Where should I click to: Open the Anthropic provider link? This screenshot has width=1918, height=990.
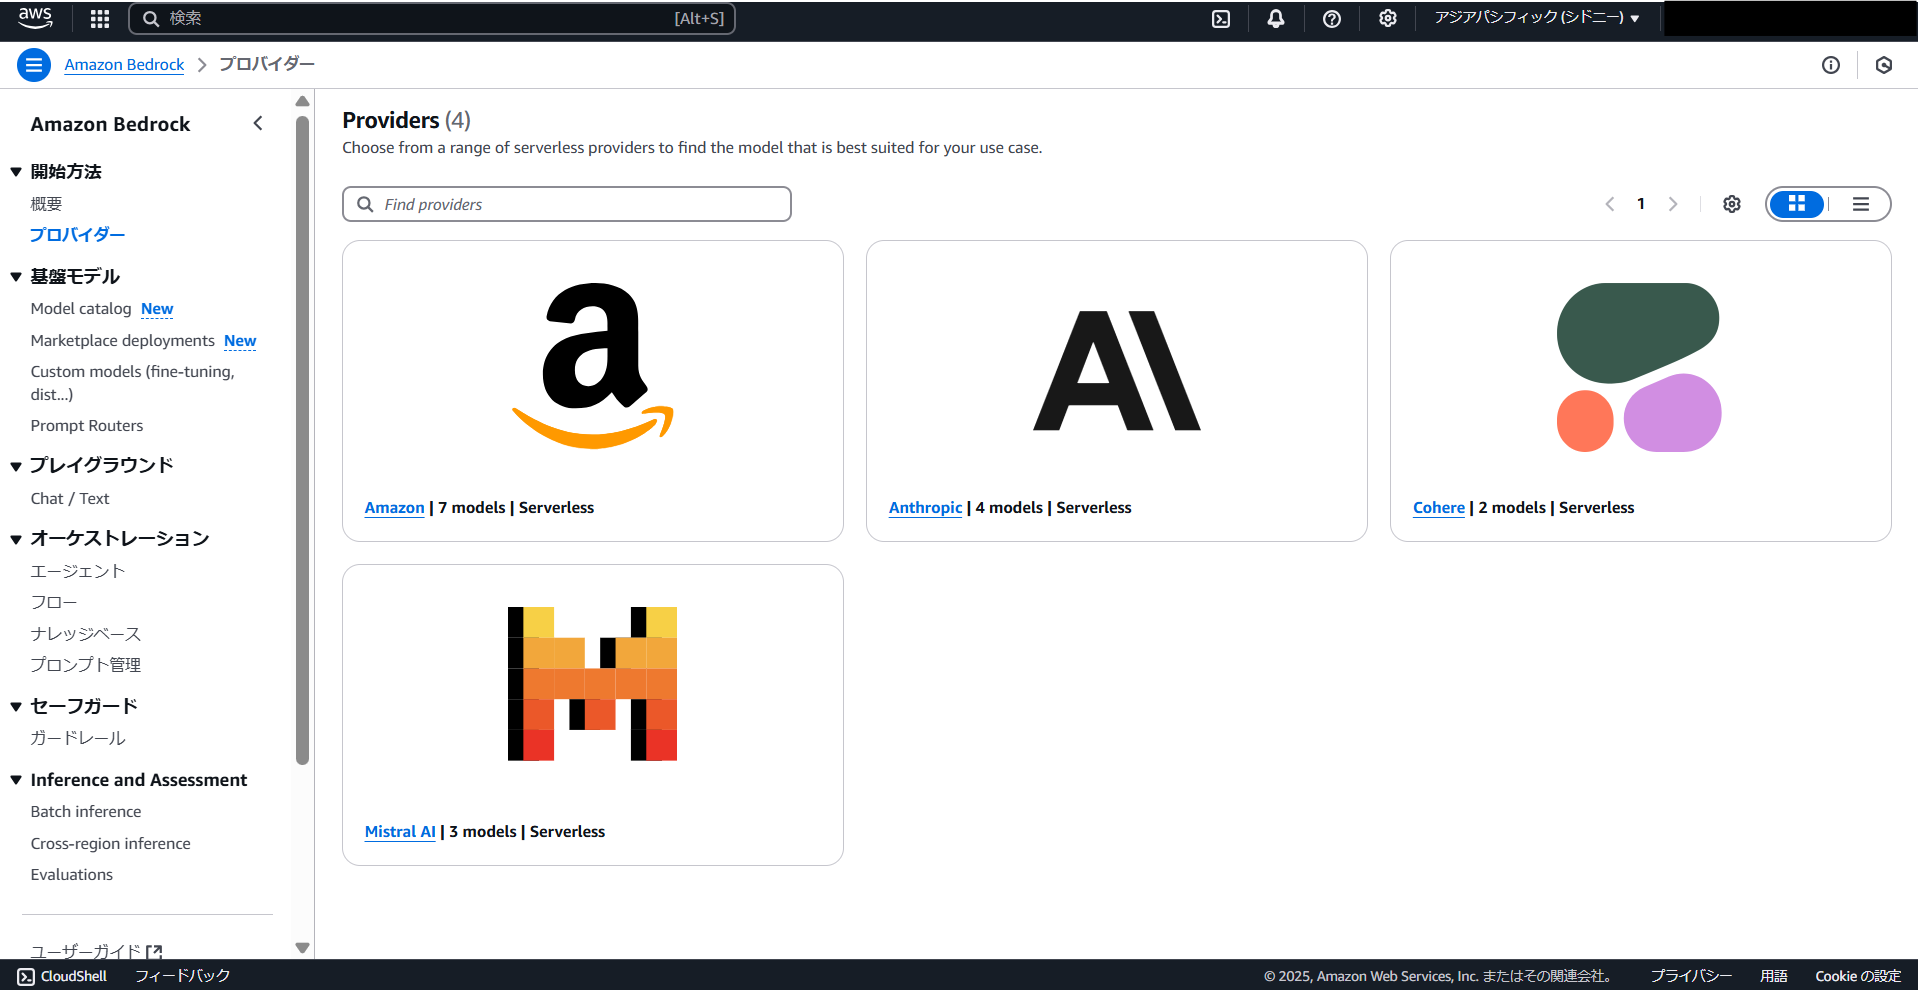(x=926, y=507)
